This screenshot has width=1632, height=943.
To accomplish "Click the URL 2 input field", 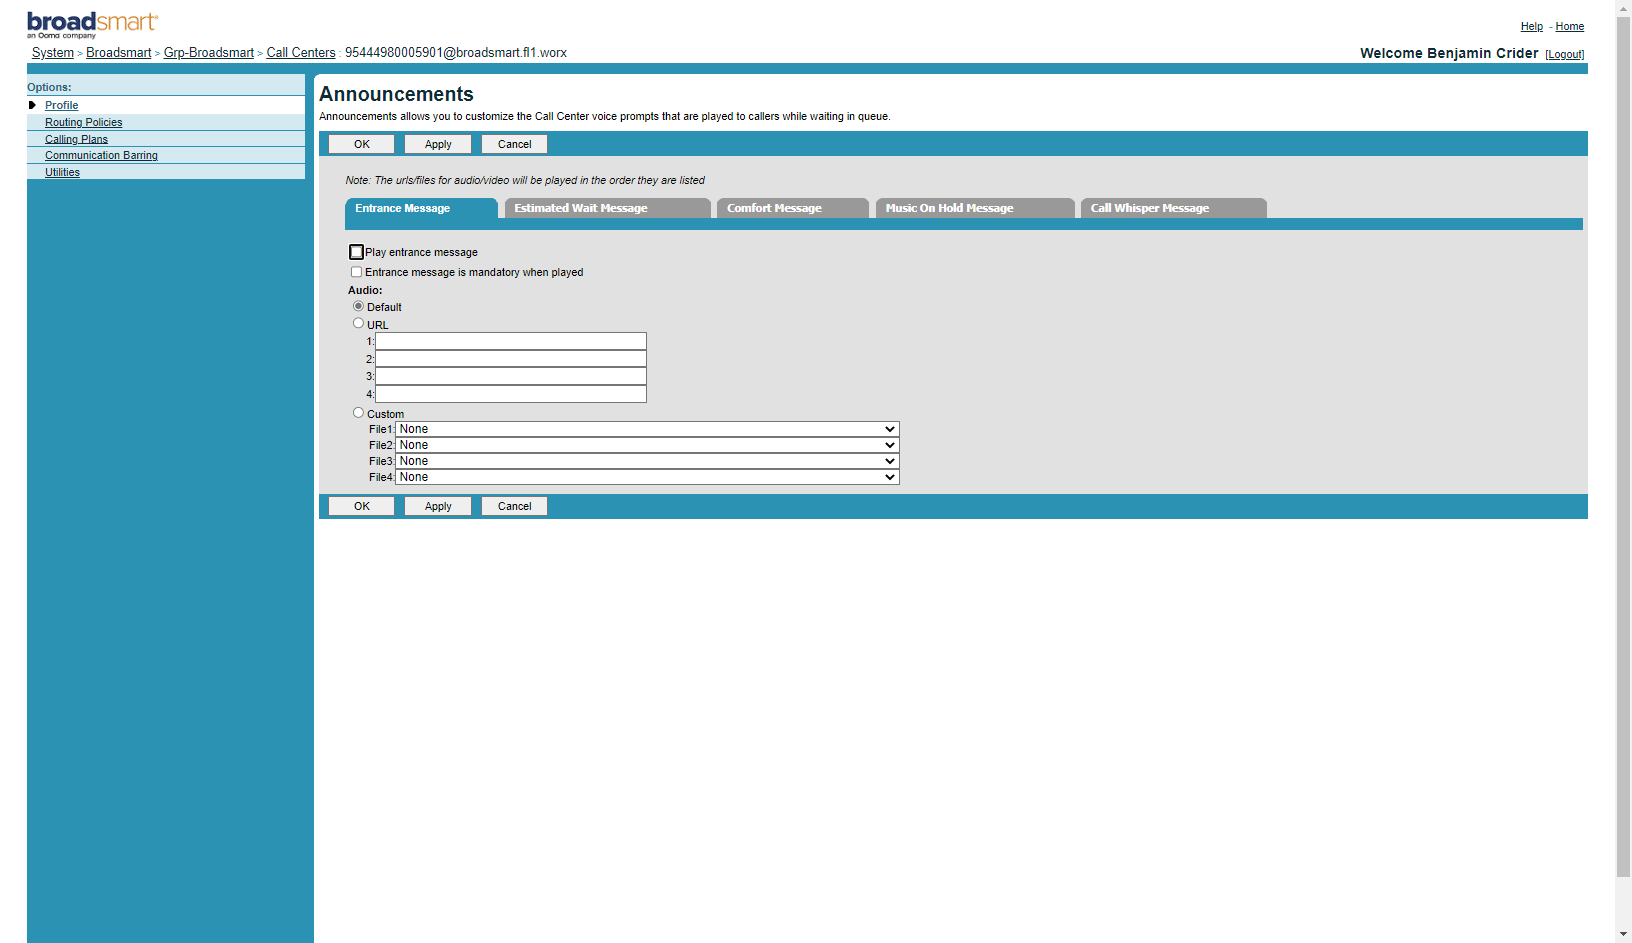I will 511,359.
